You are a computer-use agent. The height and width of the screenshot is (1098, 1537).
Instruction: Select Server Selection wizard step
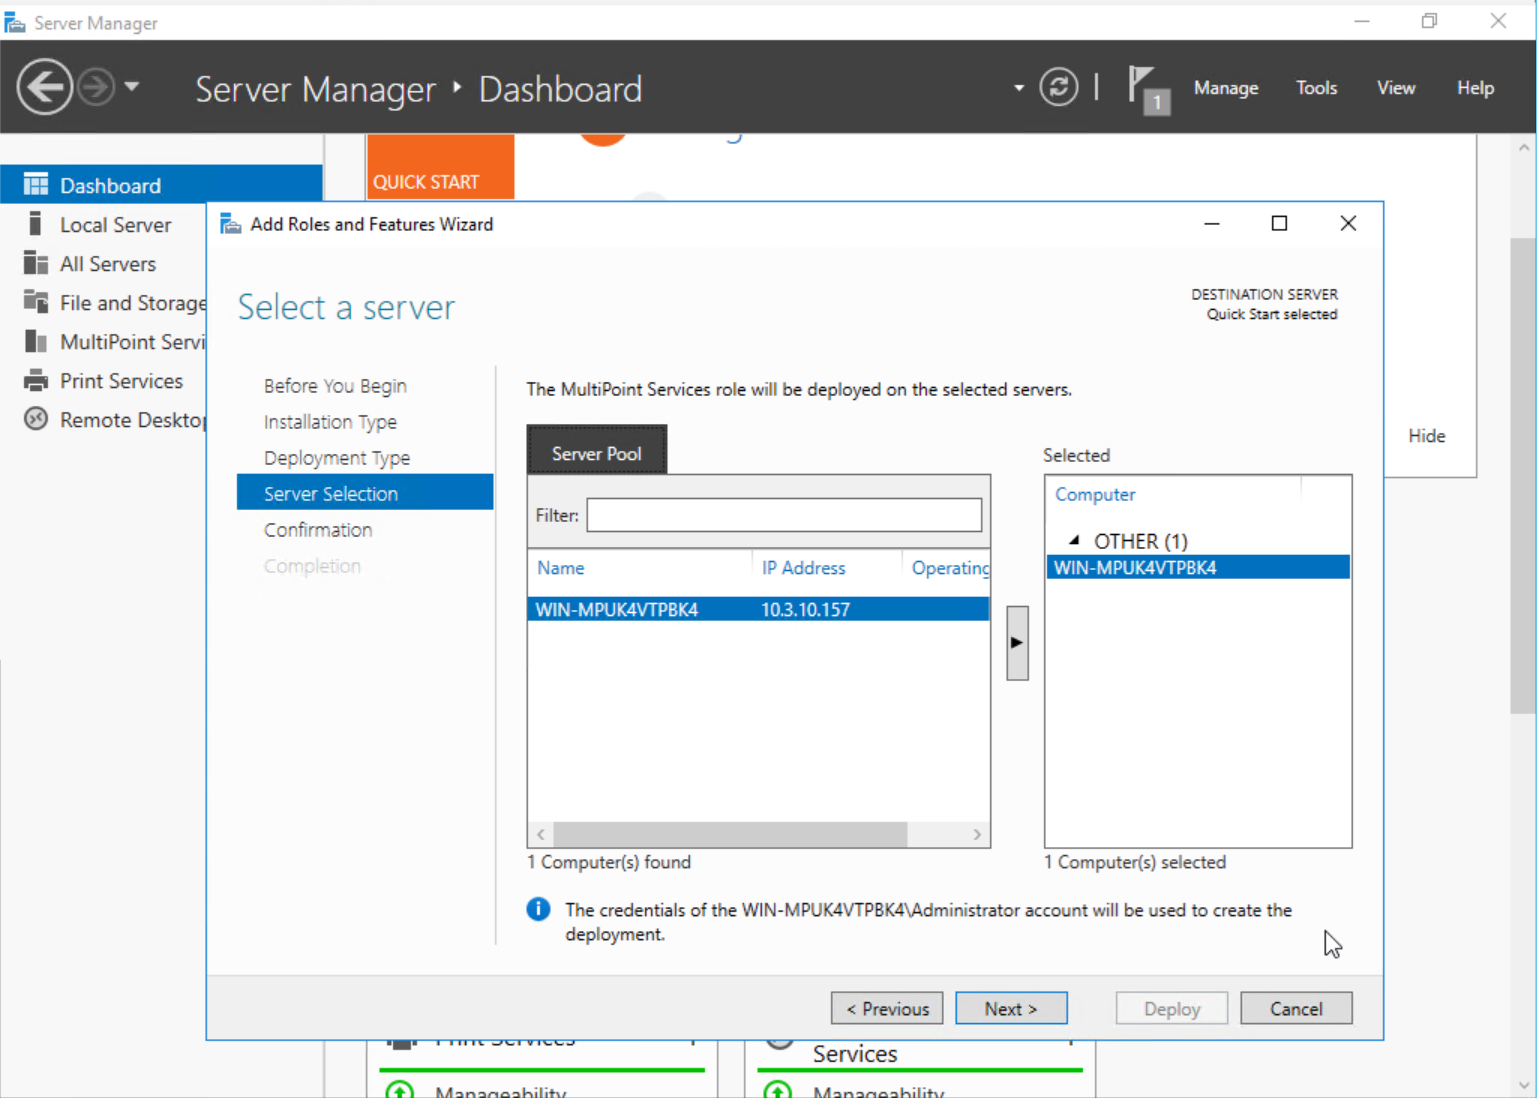[365, 493]
